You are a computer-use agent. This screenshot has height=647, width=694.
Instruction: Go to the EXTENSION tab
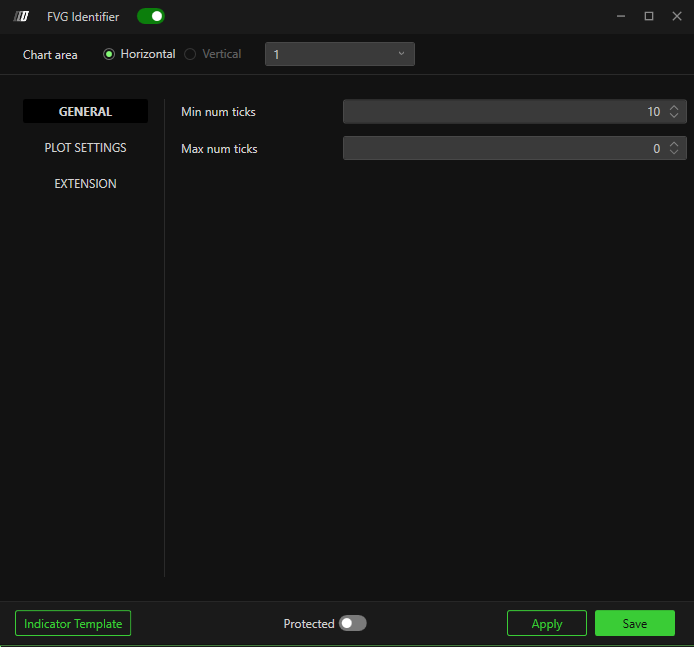(x=85, y=184)
